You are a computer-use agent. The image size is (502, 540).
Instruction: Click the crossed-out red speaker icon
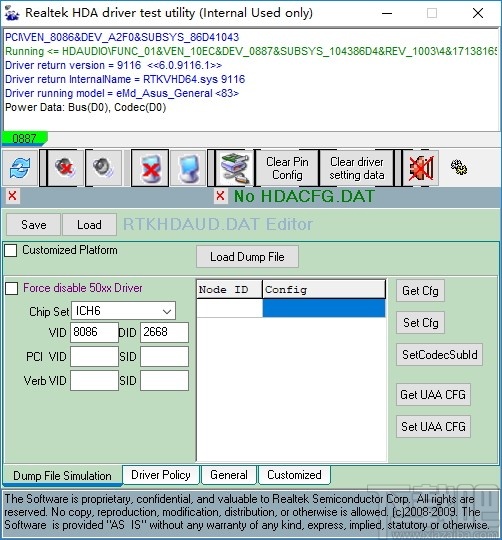pyautogui.click(x=421, y=168)
